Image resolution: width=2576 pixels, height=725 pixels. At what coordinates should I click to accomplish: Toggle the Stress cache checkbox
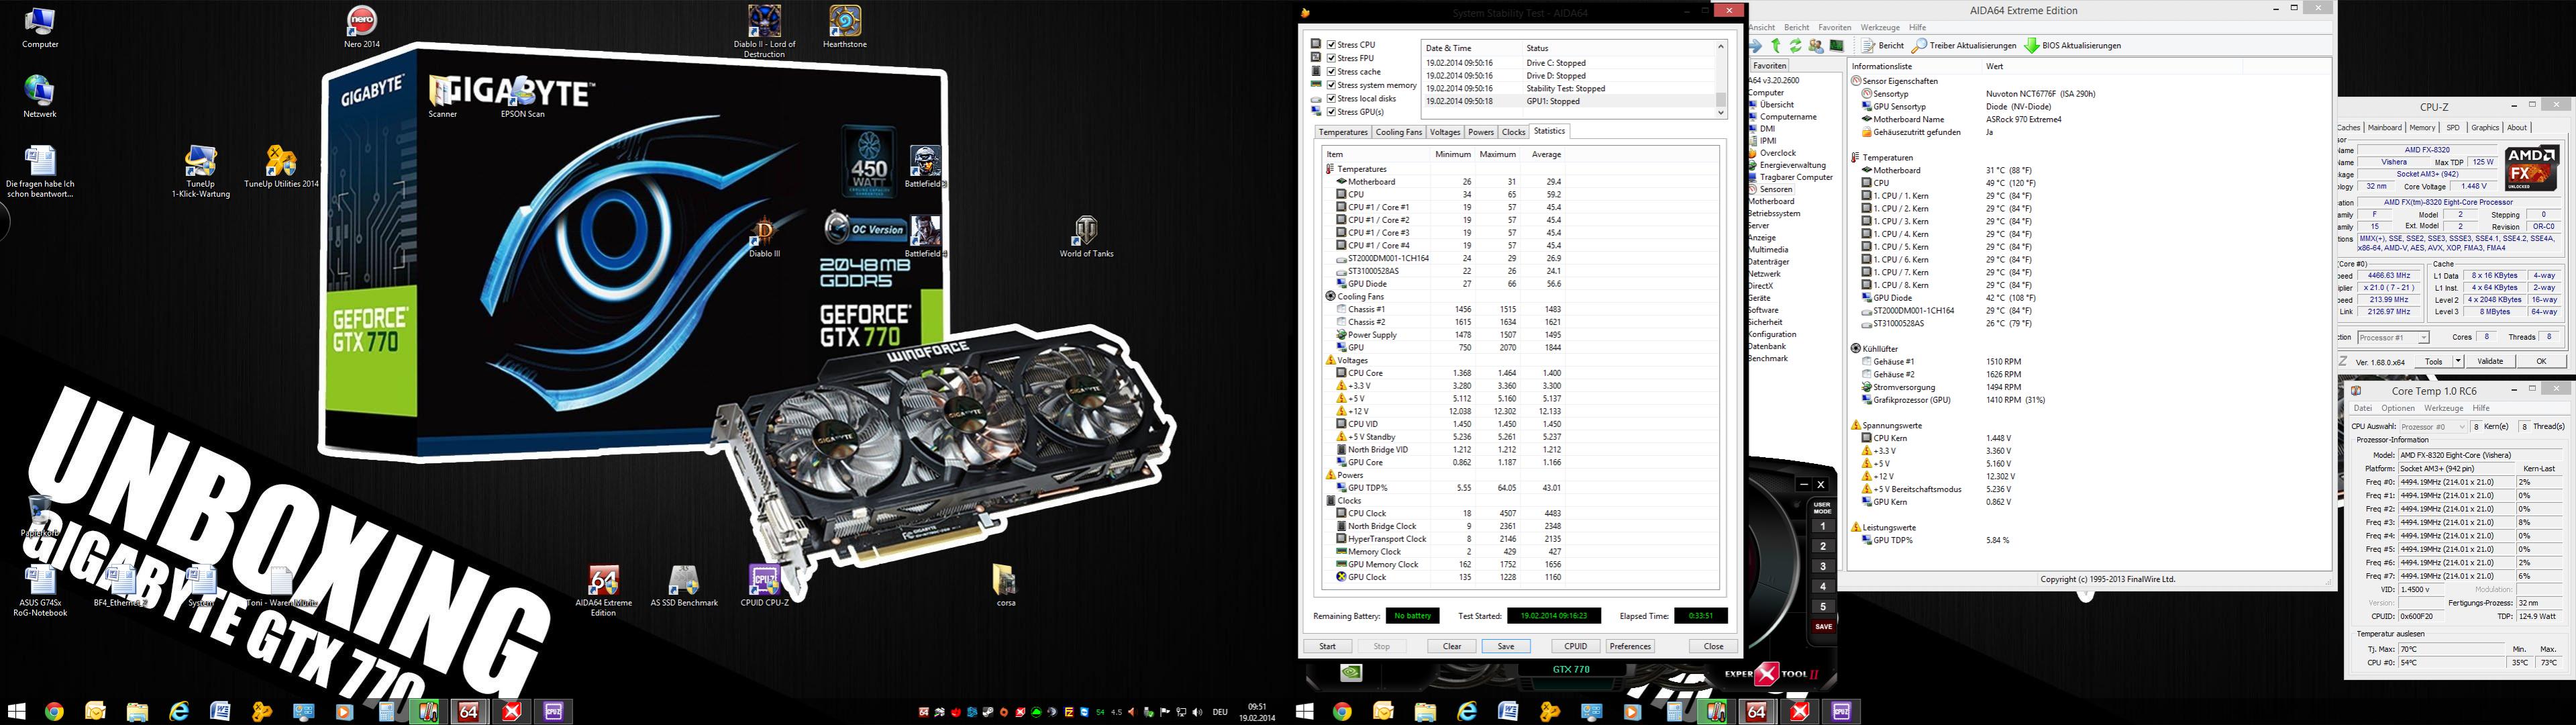point(1332,71)
